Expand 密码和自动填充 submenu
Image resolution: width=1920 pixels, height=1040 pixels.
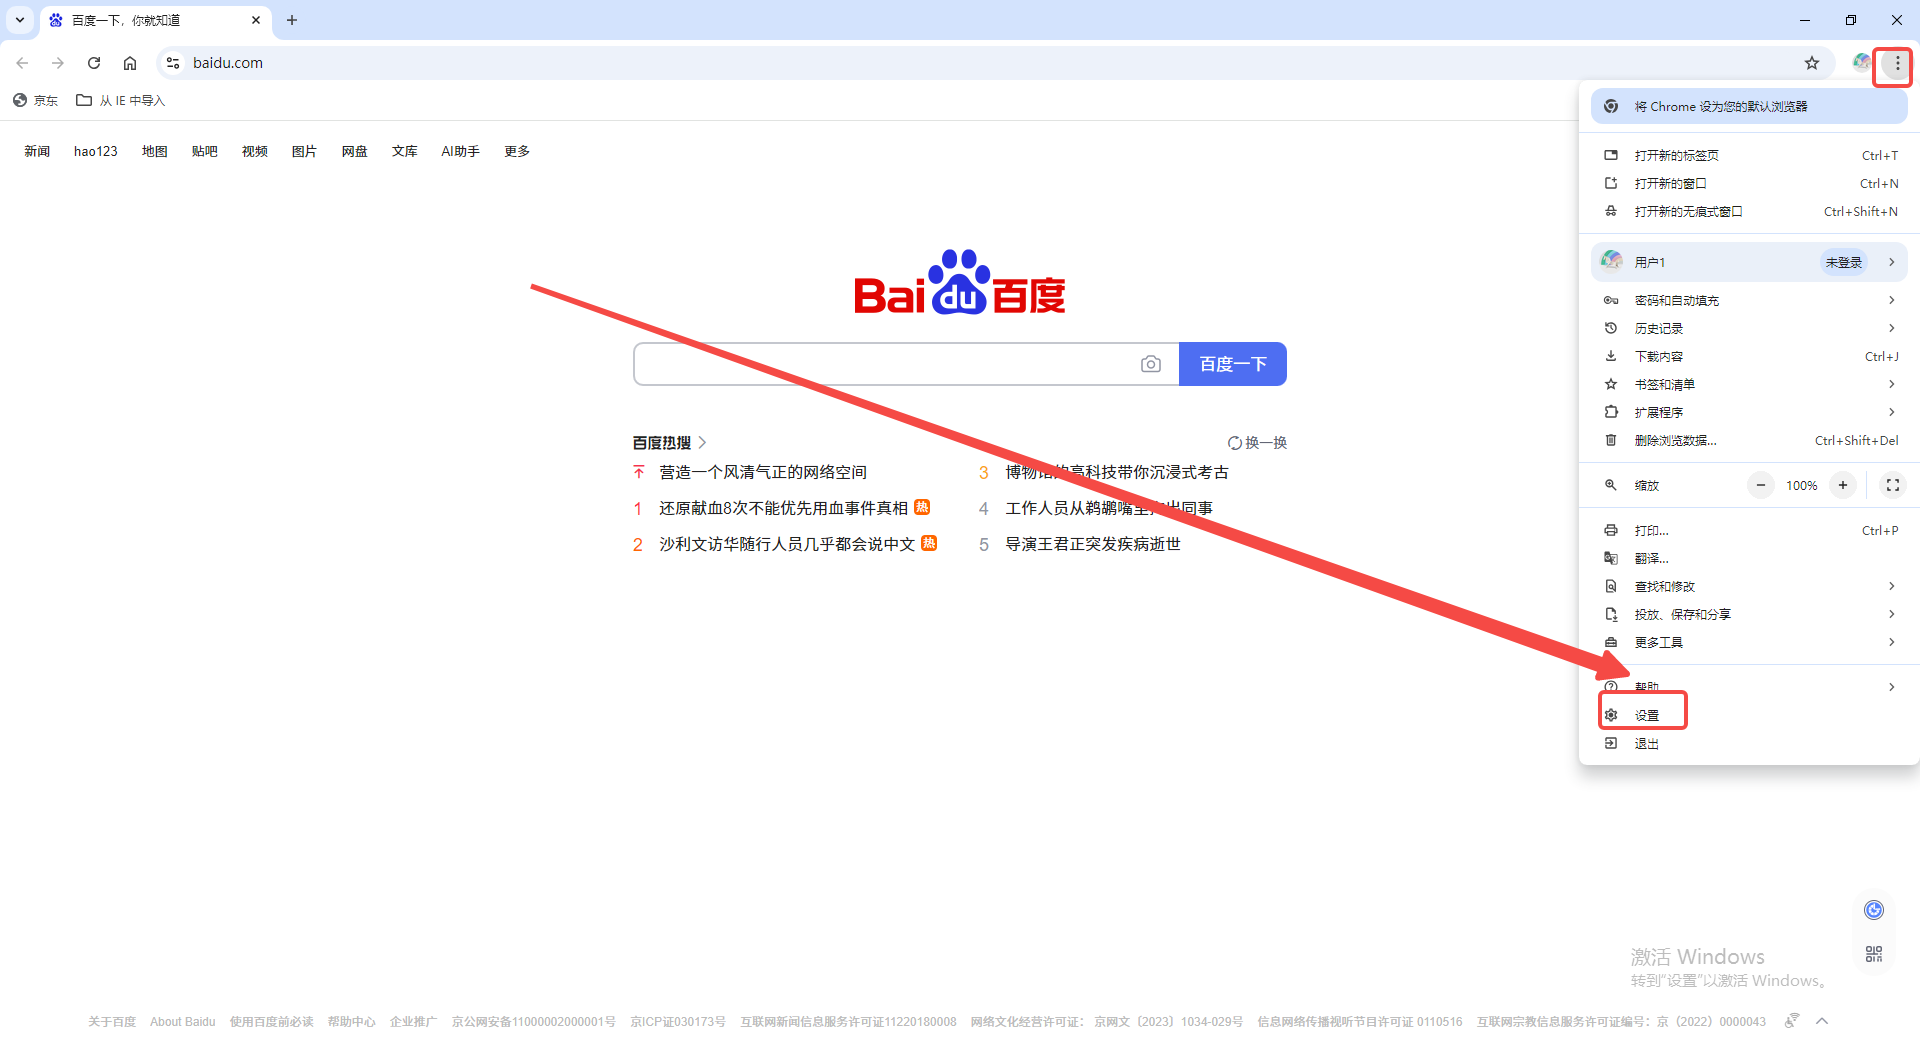(x=1749, y=300)
